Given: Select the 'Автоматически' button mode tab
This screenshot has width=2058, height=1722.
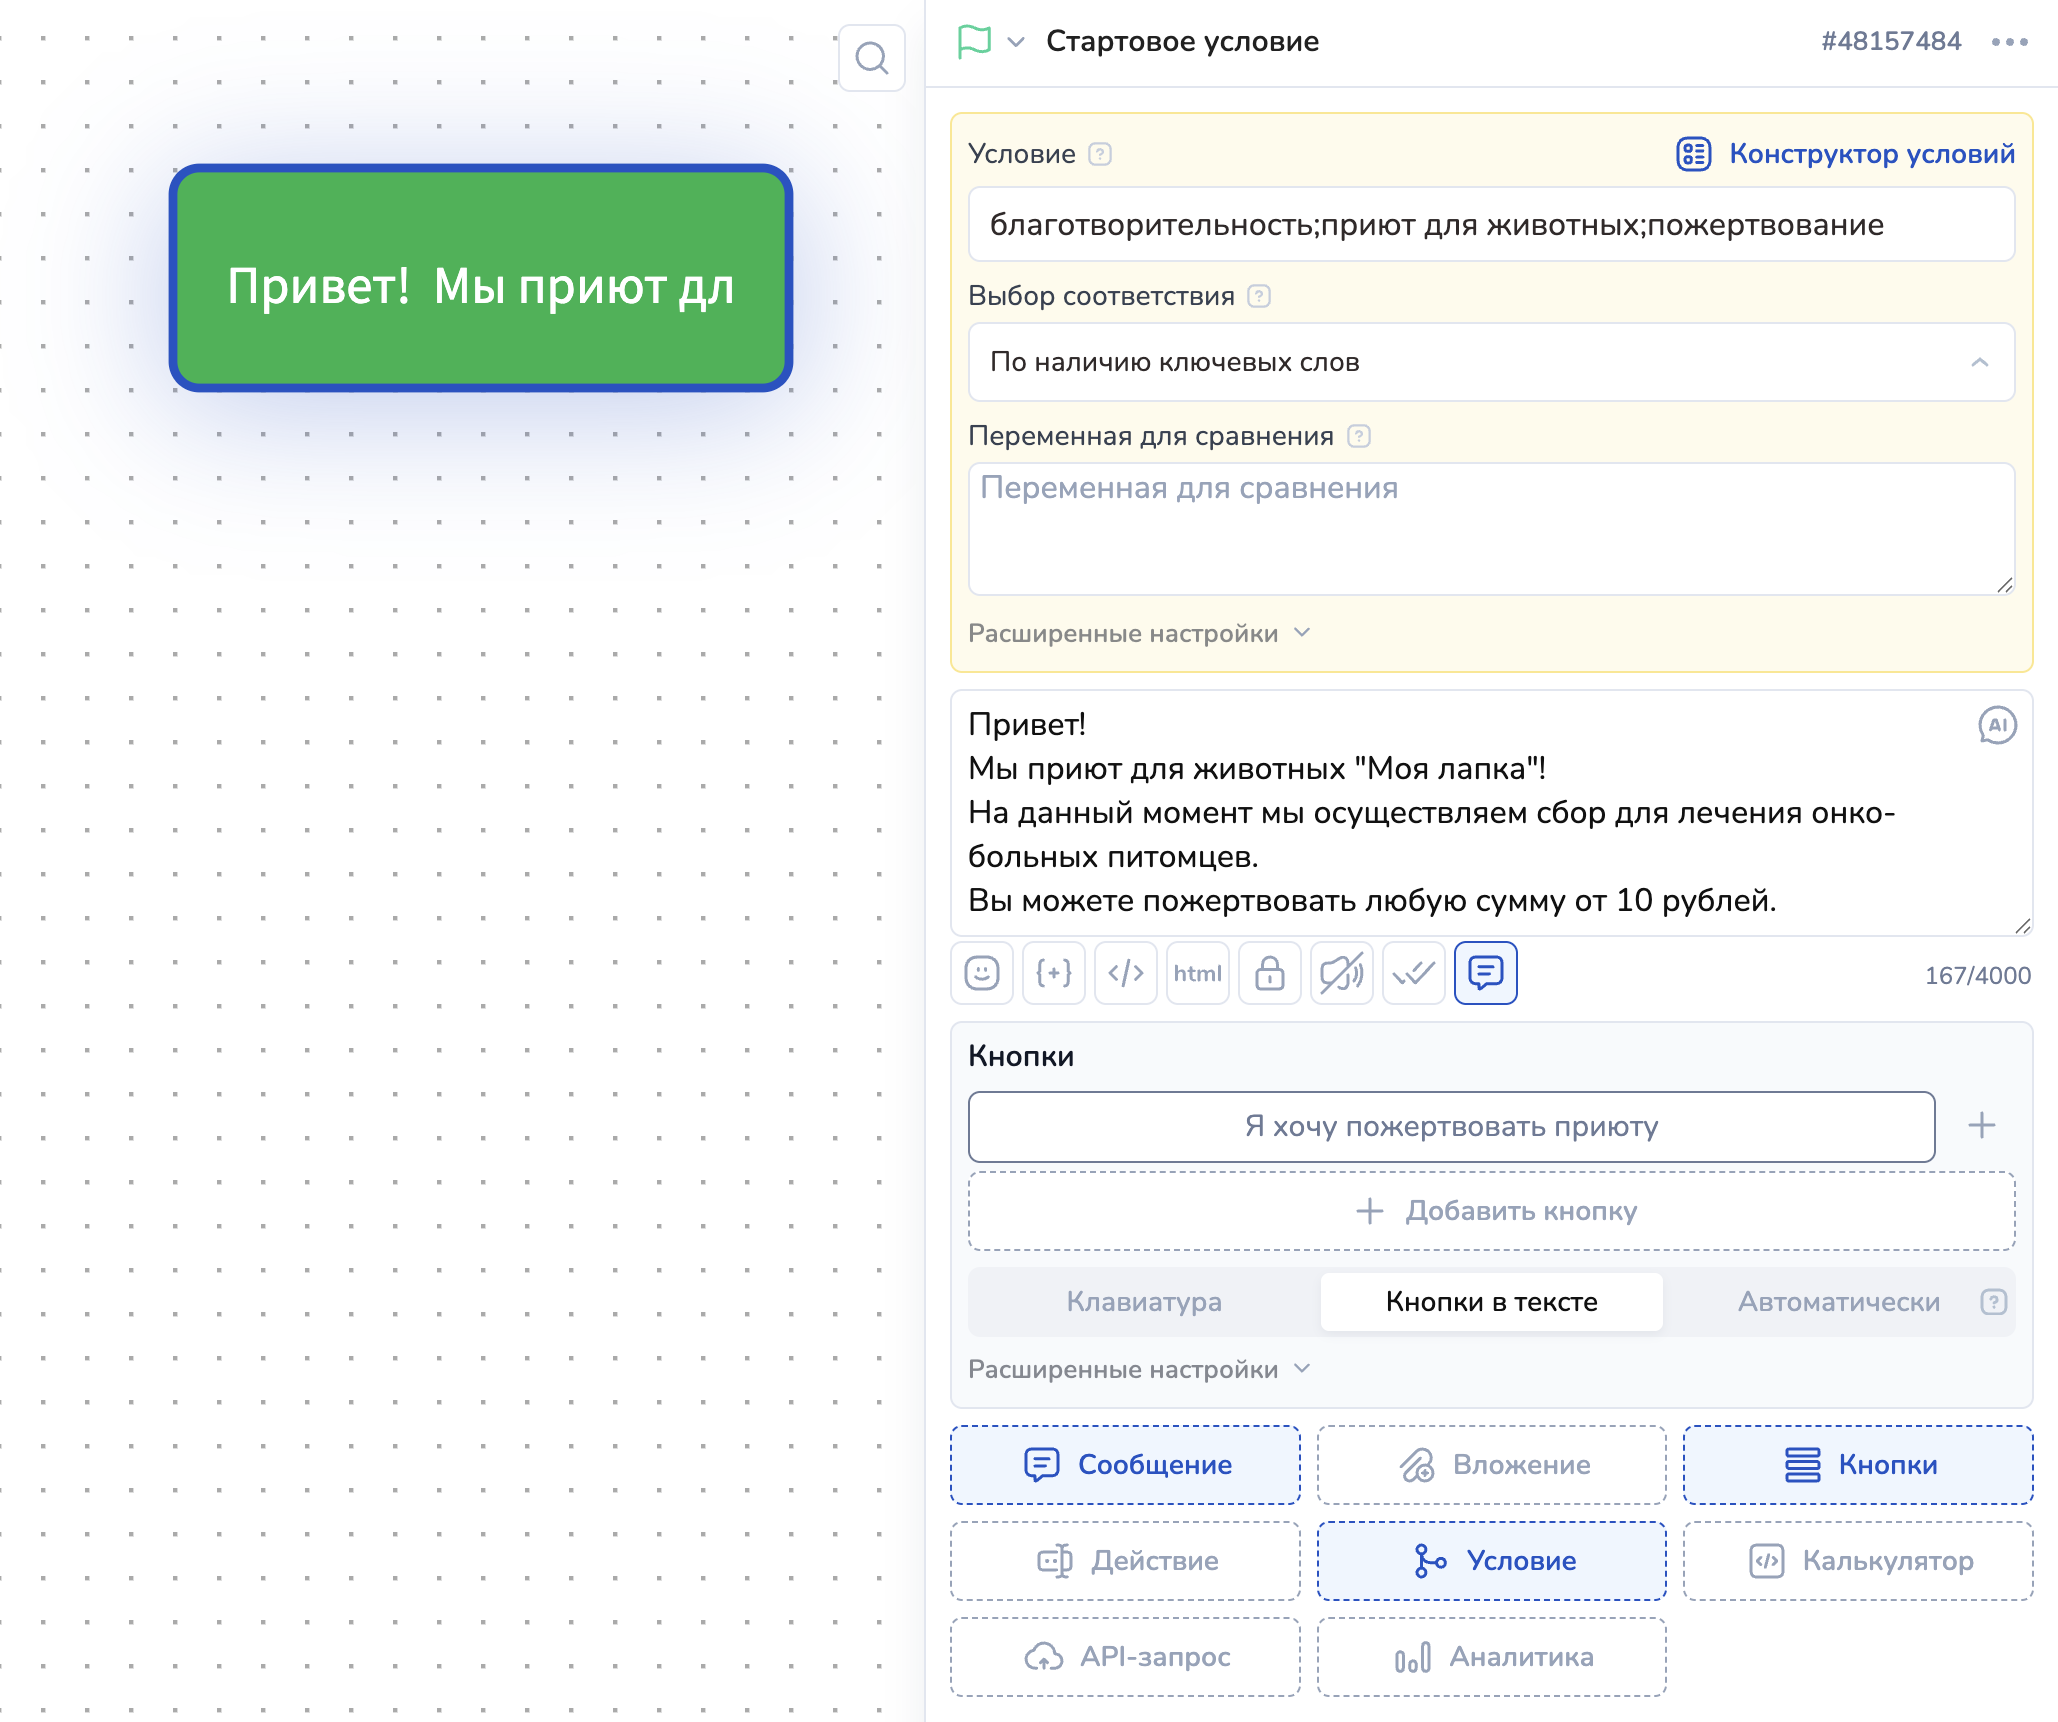Looking at the screenshot, I should point(1838,1302).
